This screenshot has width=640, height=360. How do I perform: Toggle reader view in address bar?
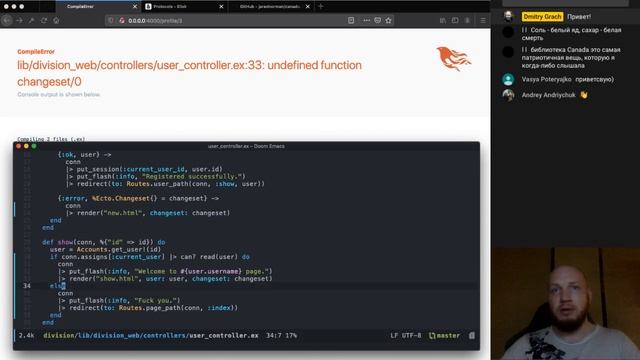pos(351,20)
